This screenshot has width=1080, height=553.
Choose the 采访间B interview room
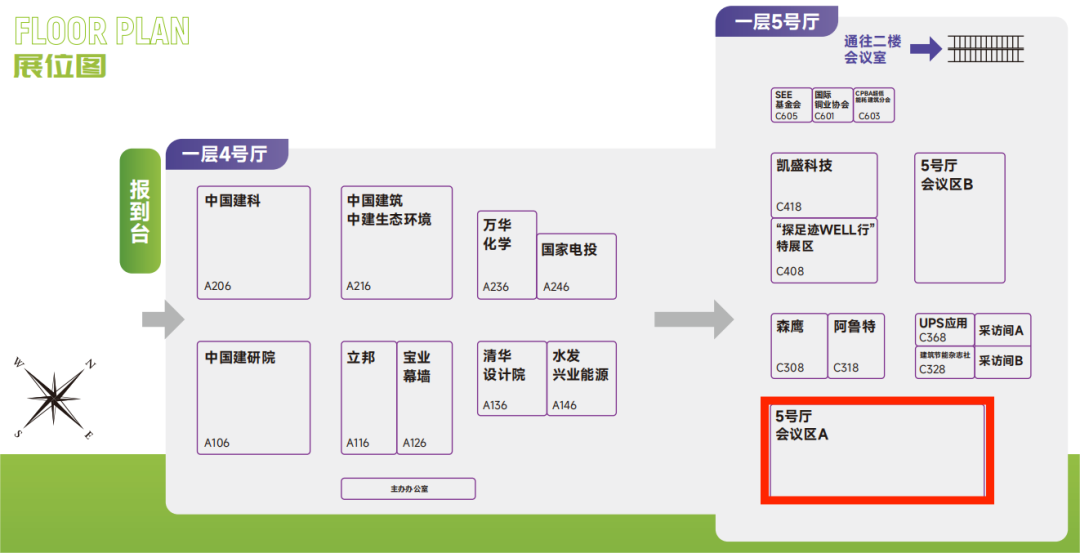click(x=1003, y=362)
